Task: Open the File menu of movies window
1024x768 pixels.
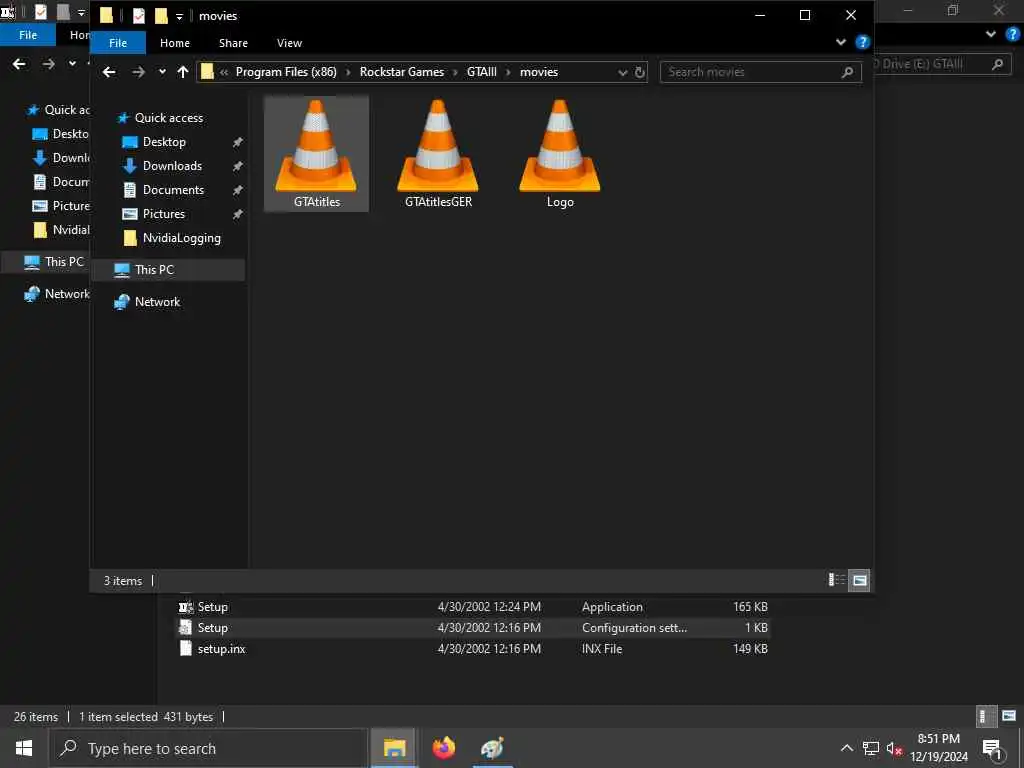Action: pyautogui.click(x=118, y=43)
